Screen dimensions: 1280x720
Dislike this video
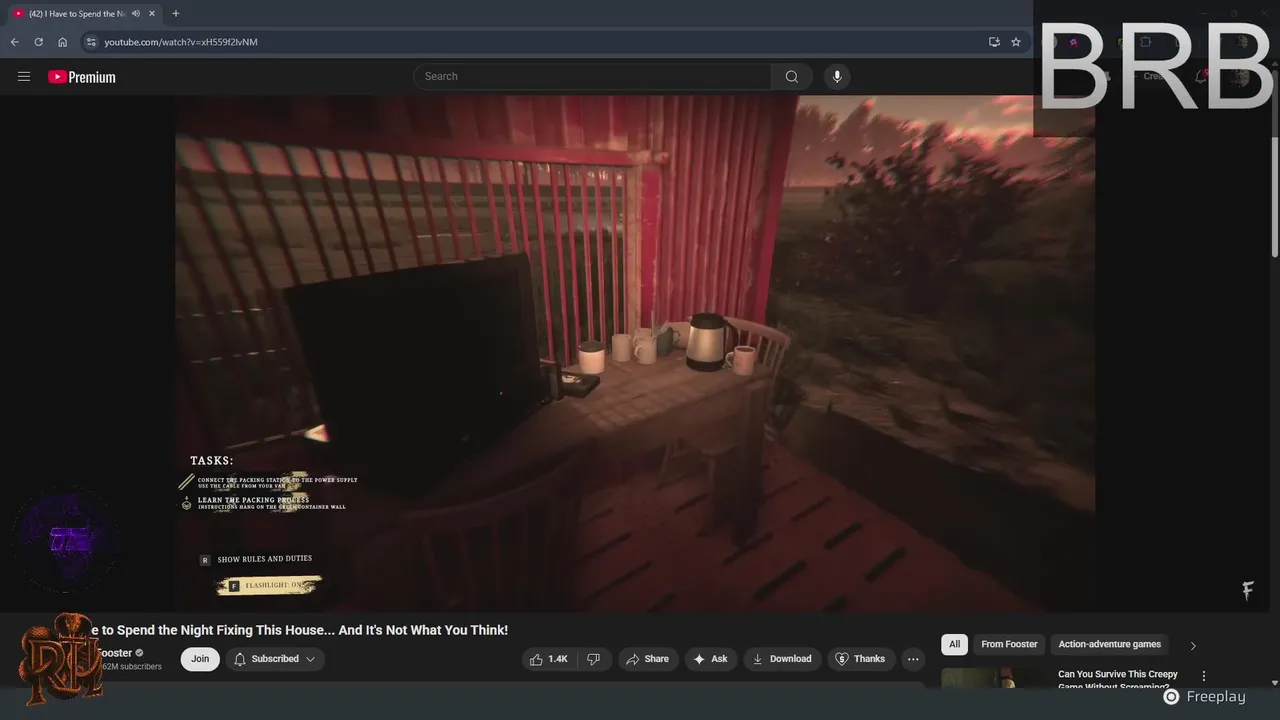click(x=593, y=659)
